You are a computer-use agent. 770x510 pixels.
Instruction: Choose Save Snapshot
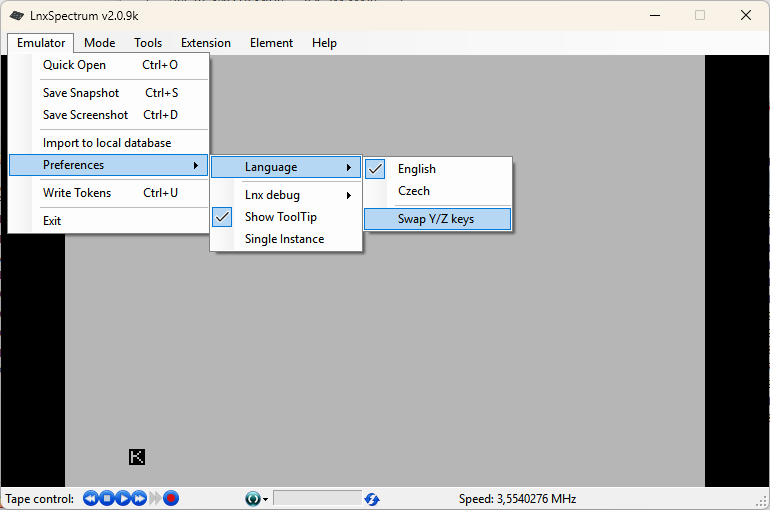[109, 93]
